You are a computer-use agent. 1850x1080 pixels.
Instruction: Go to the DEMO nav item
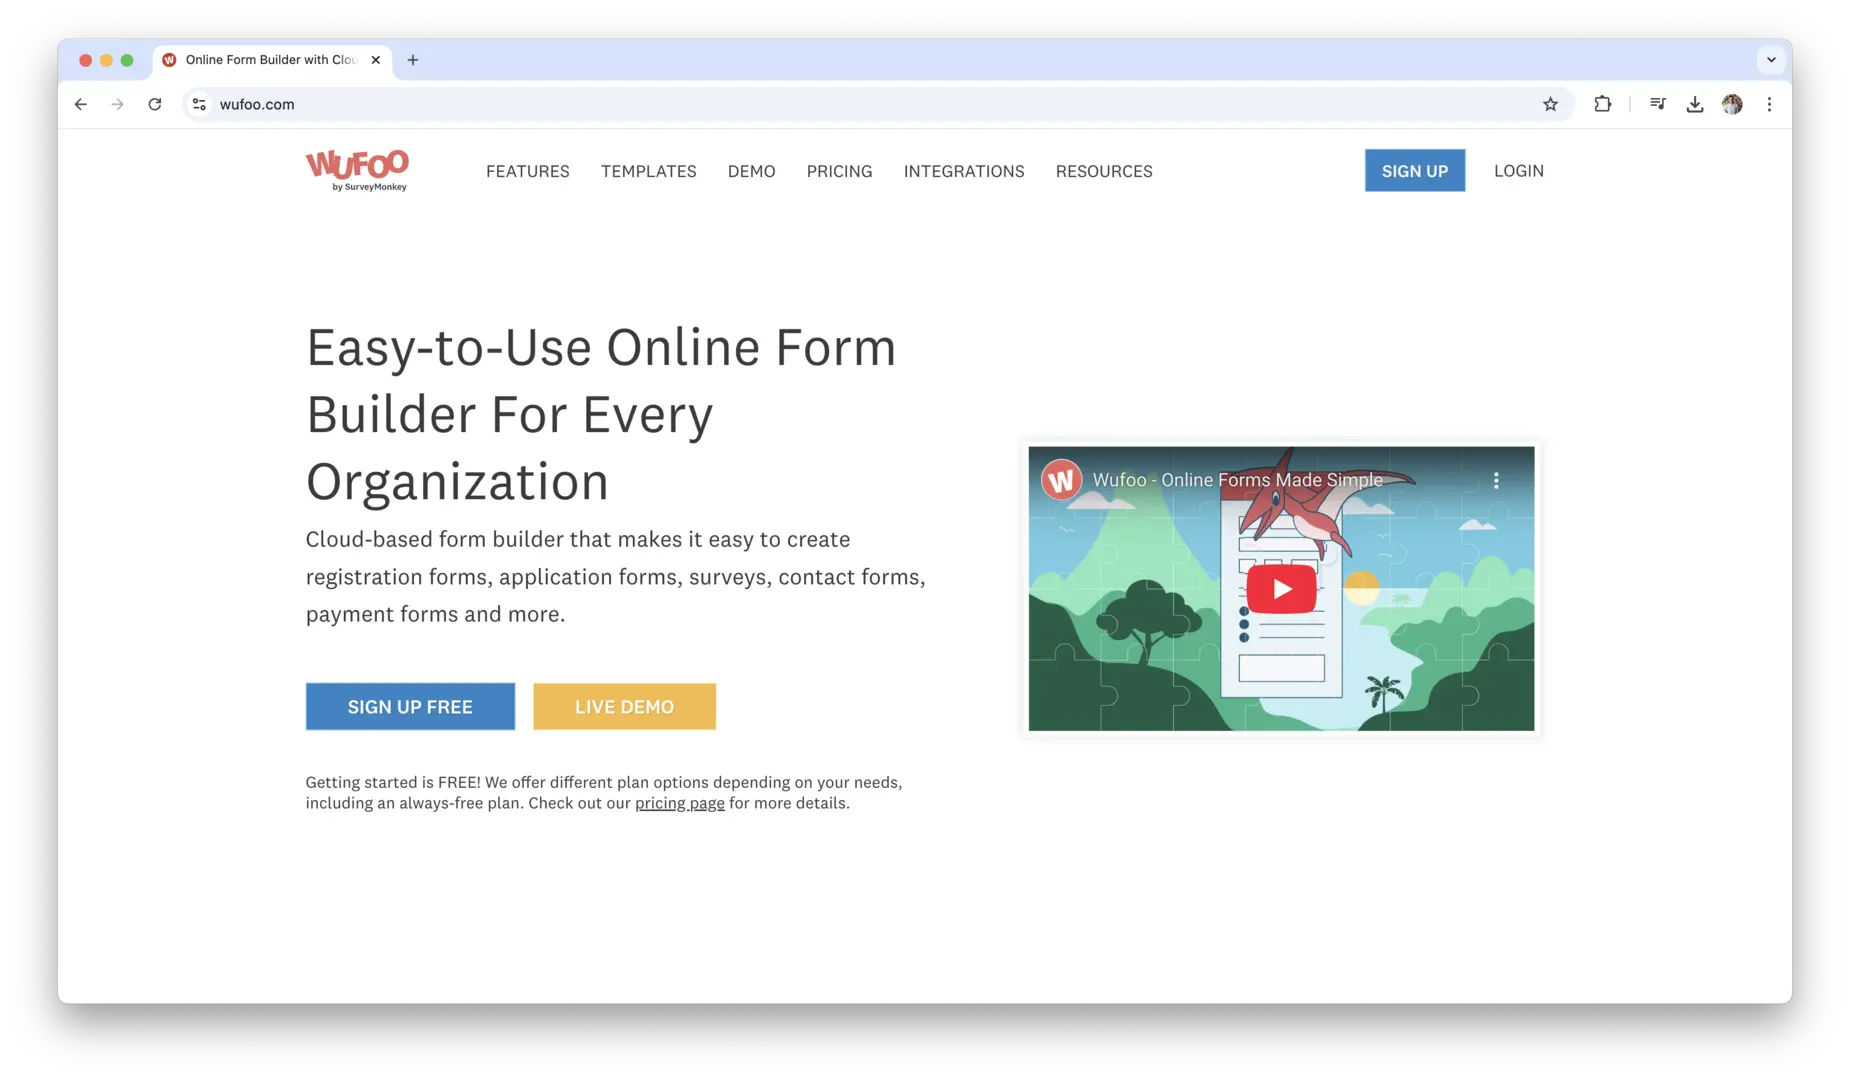point(752,171)
